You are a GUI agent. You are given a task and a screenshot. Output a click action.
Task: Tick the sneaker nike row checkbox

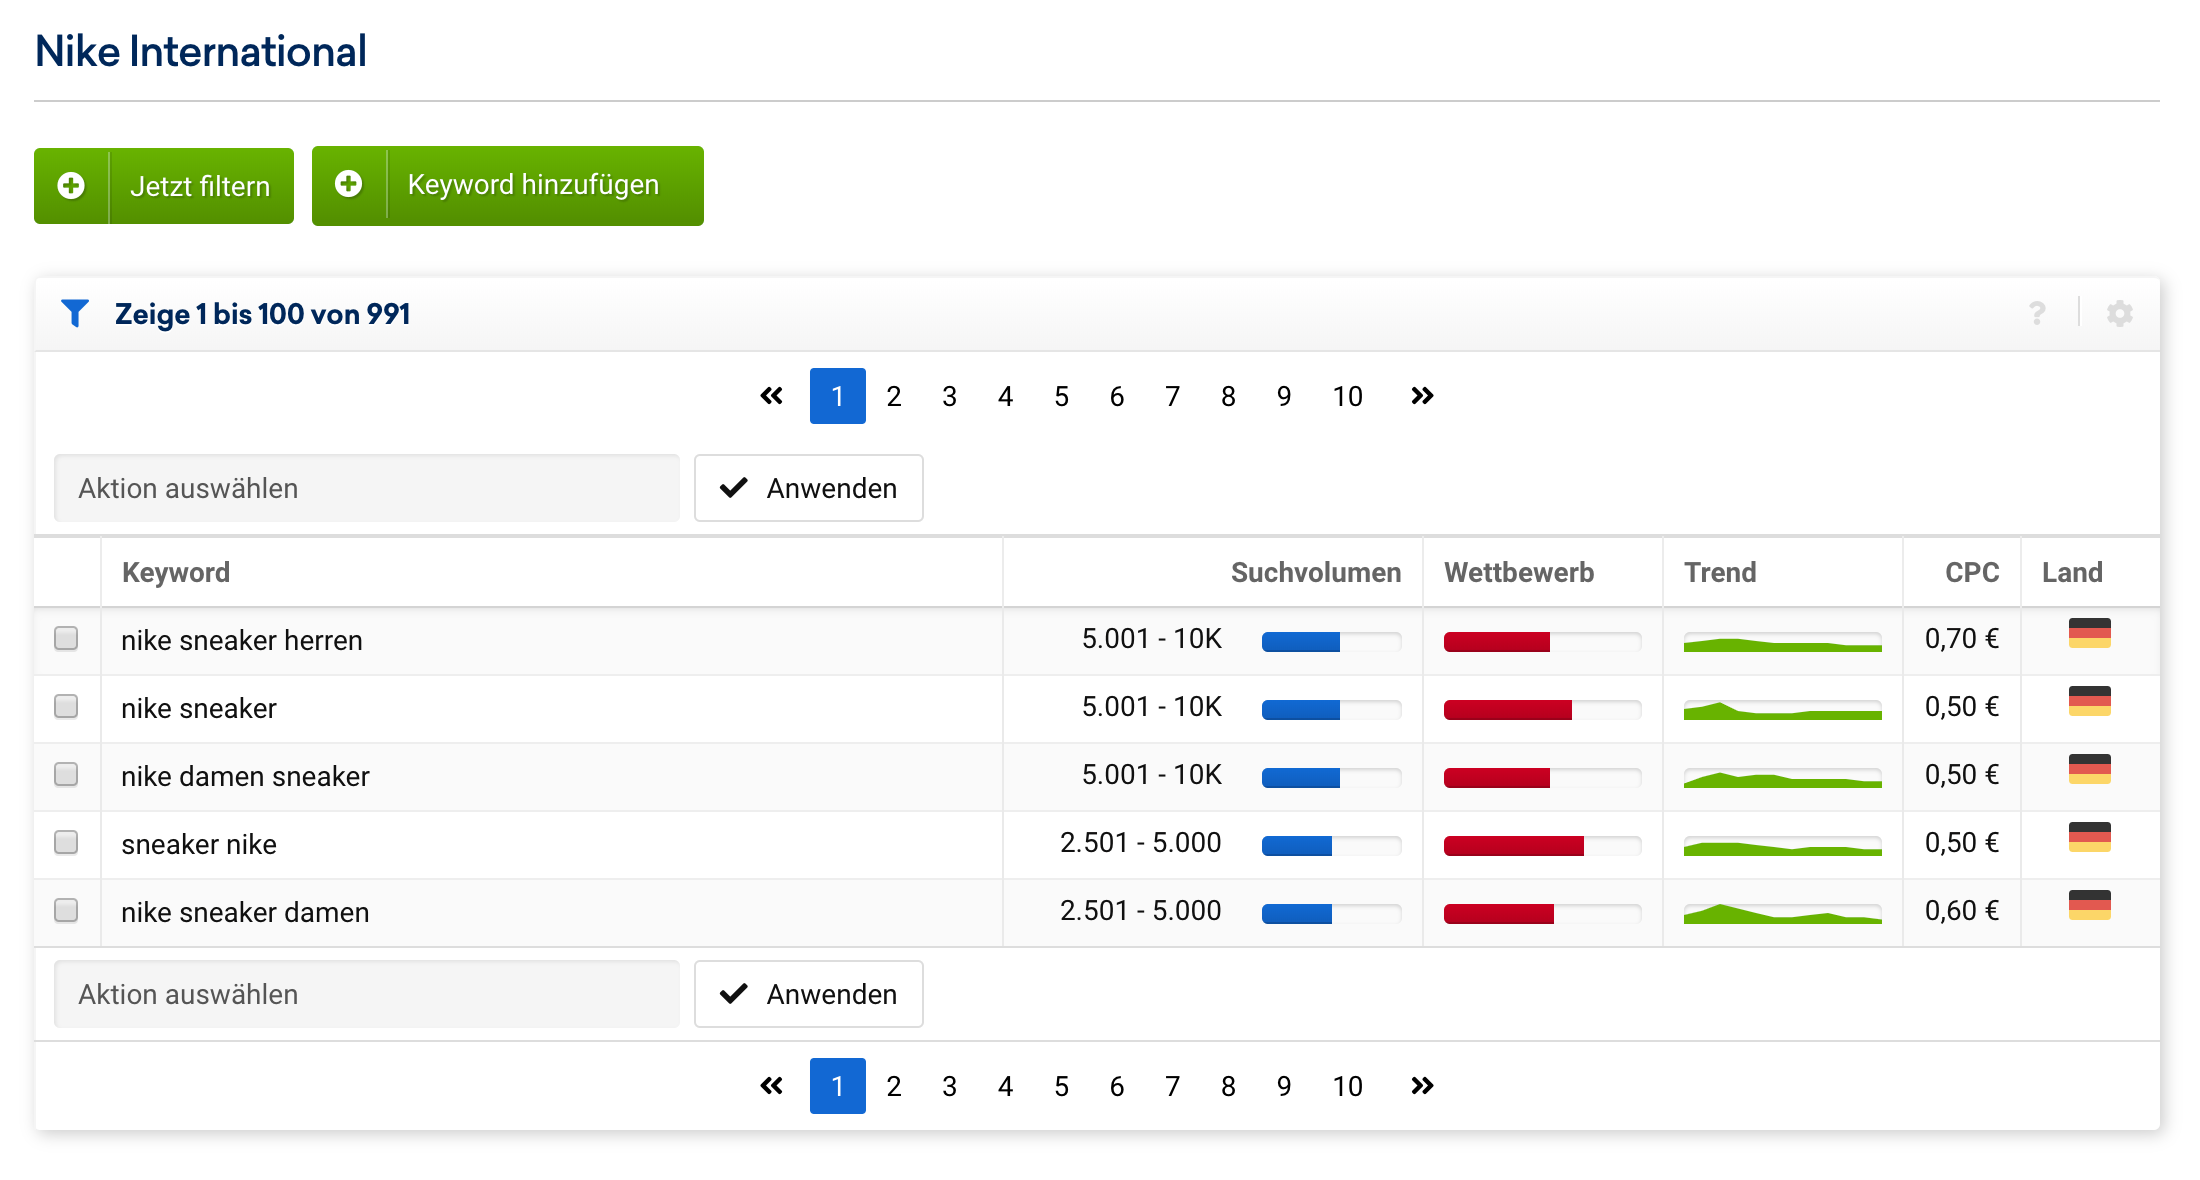66,842
